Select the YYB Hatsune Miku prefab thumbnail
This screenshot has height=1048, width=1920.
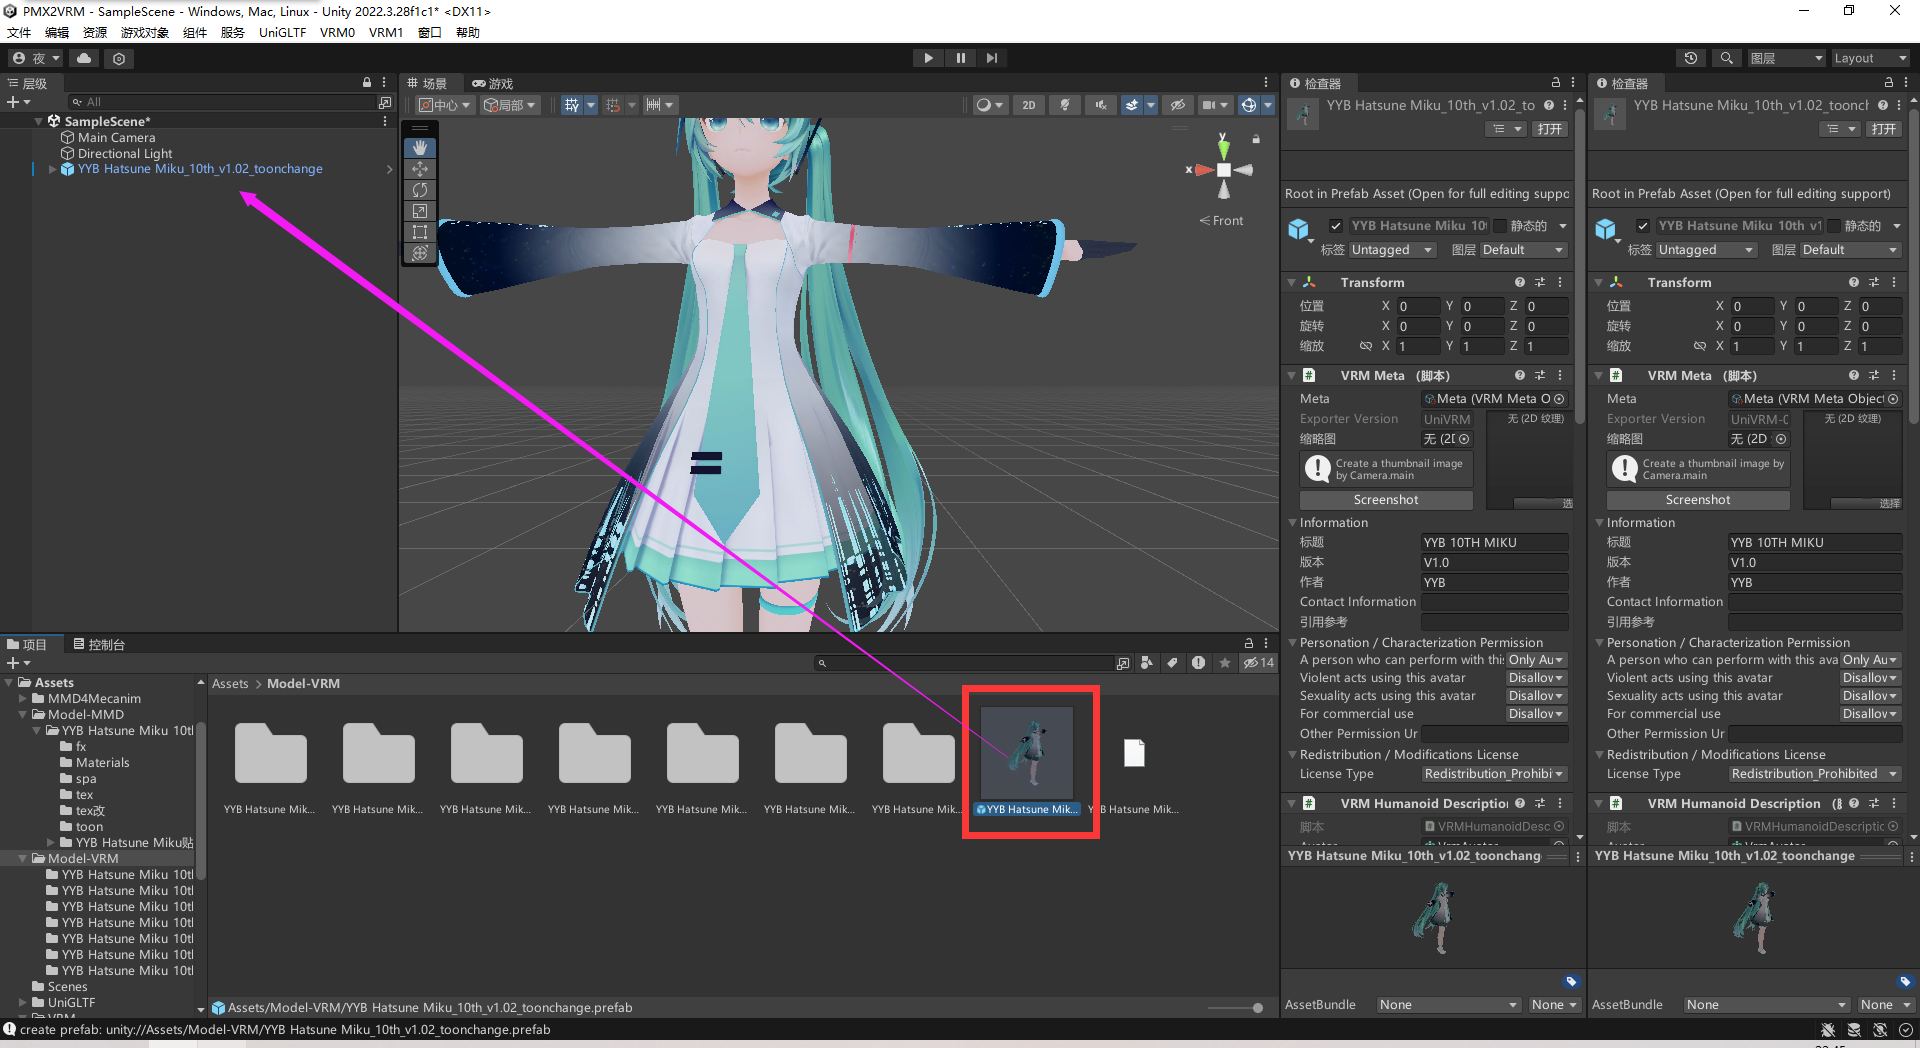click(1027, 752)
